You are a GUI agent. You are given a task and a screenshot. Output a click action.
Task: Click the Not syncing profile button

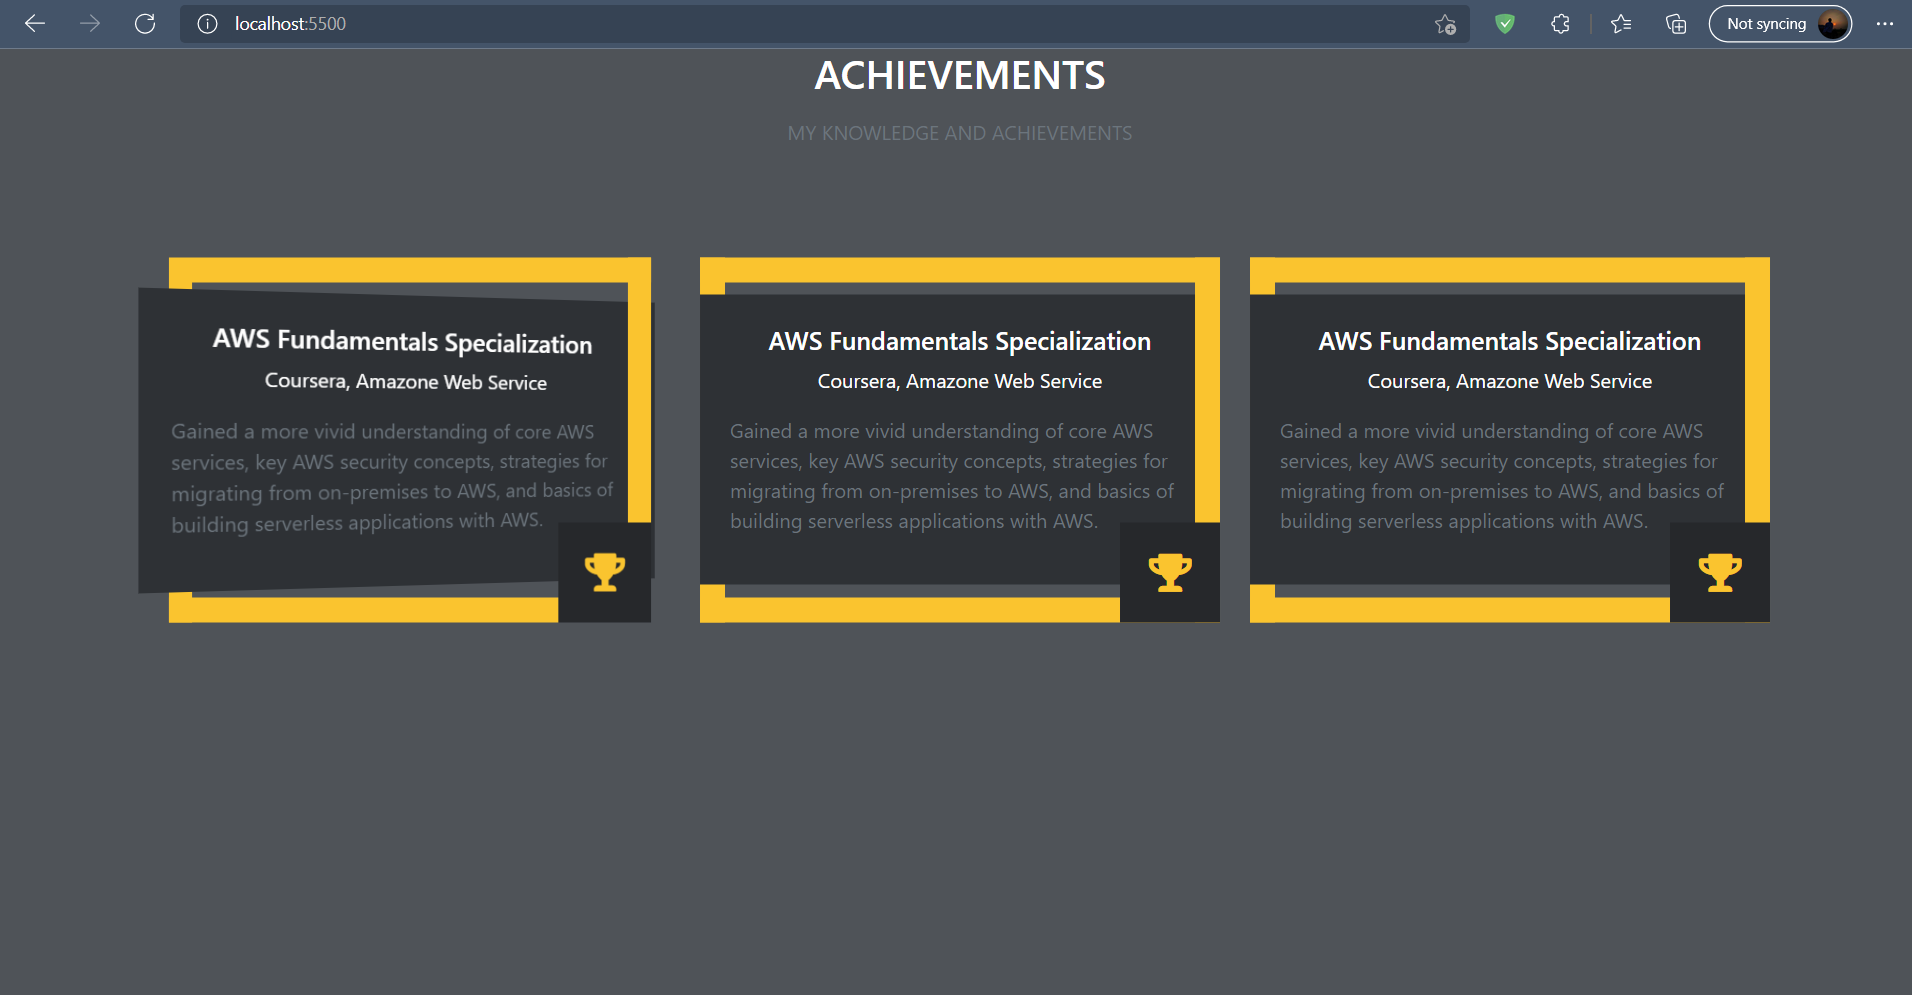click(x=1780, y=24)
